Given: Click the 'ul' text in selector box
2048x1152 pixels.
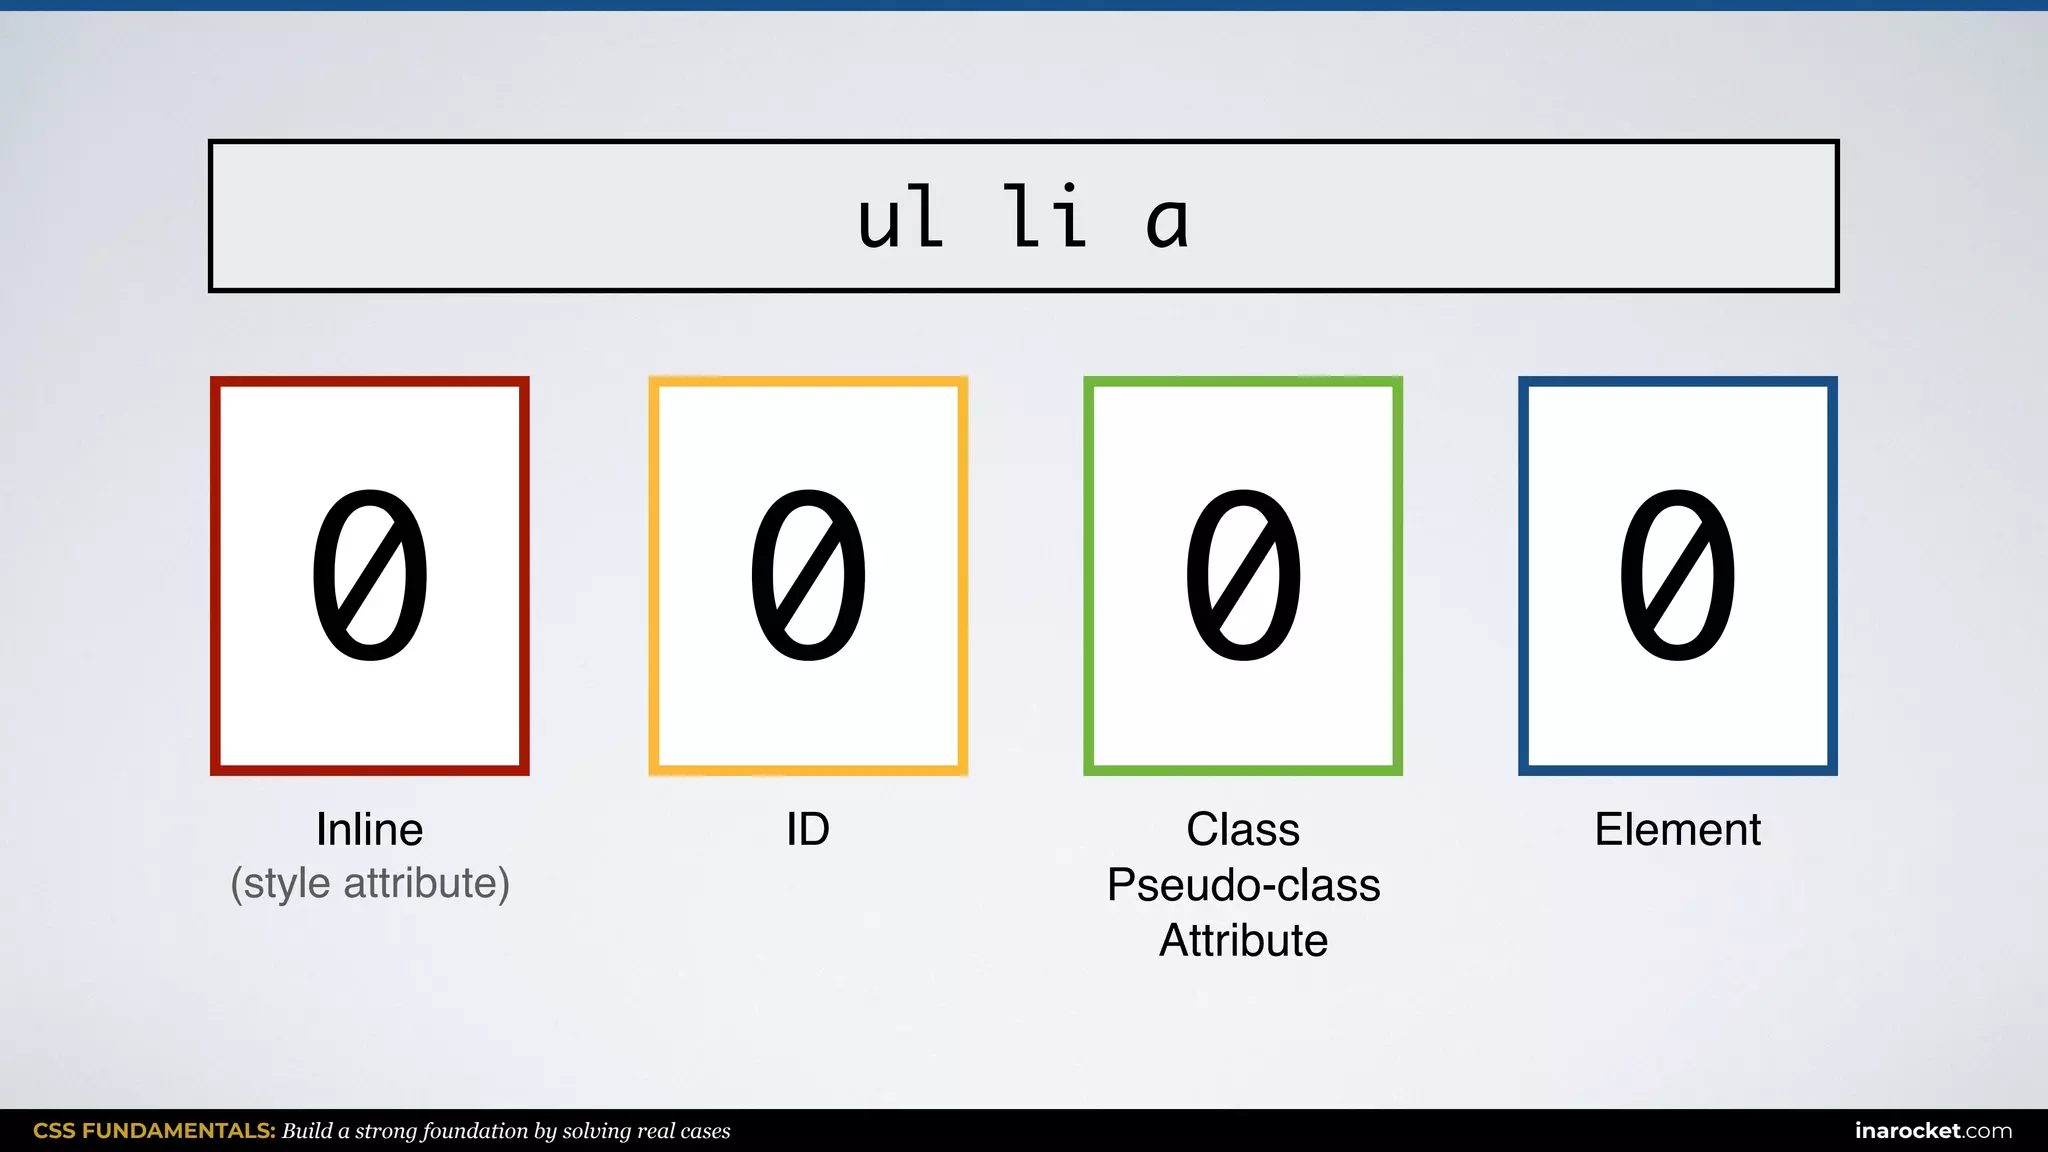Looking at the screenshot, I should coord(900,217).
